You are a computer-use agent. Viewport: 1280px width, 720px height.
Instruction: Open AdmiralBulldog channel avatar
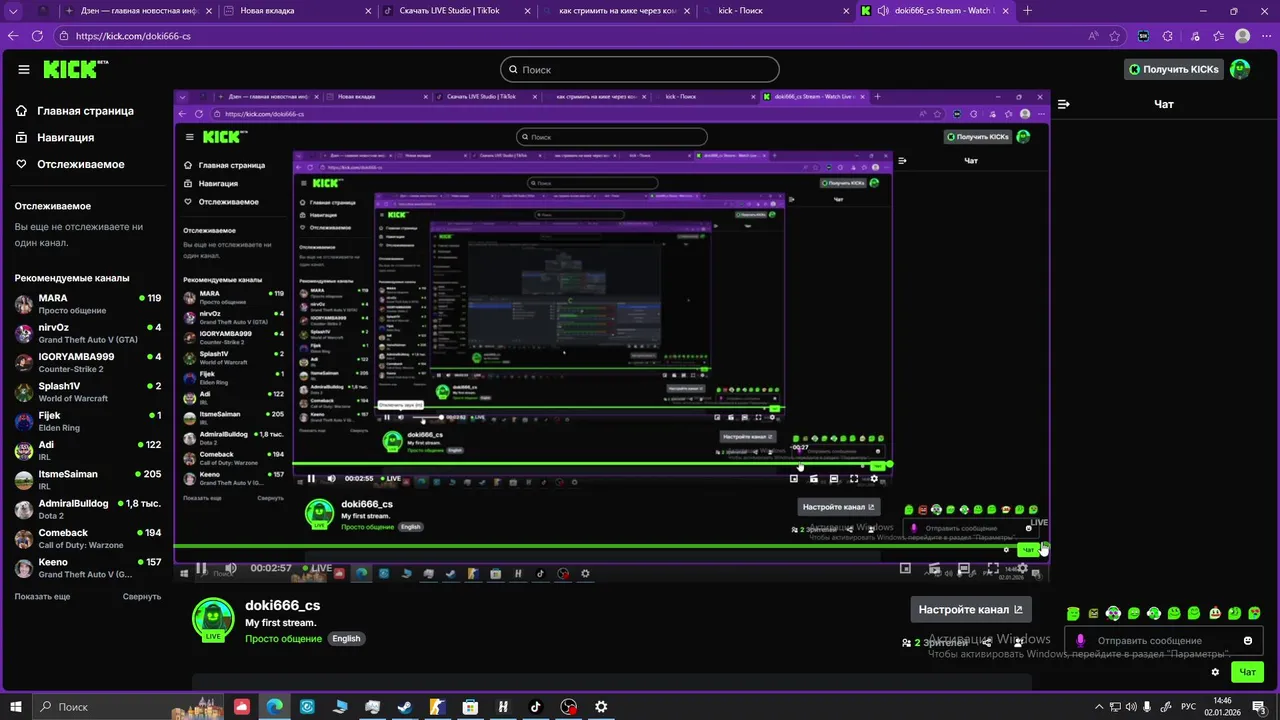(24, 509)
